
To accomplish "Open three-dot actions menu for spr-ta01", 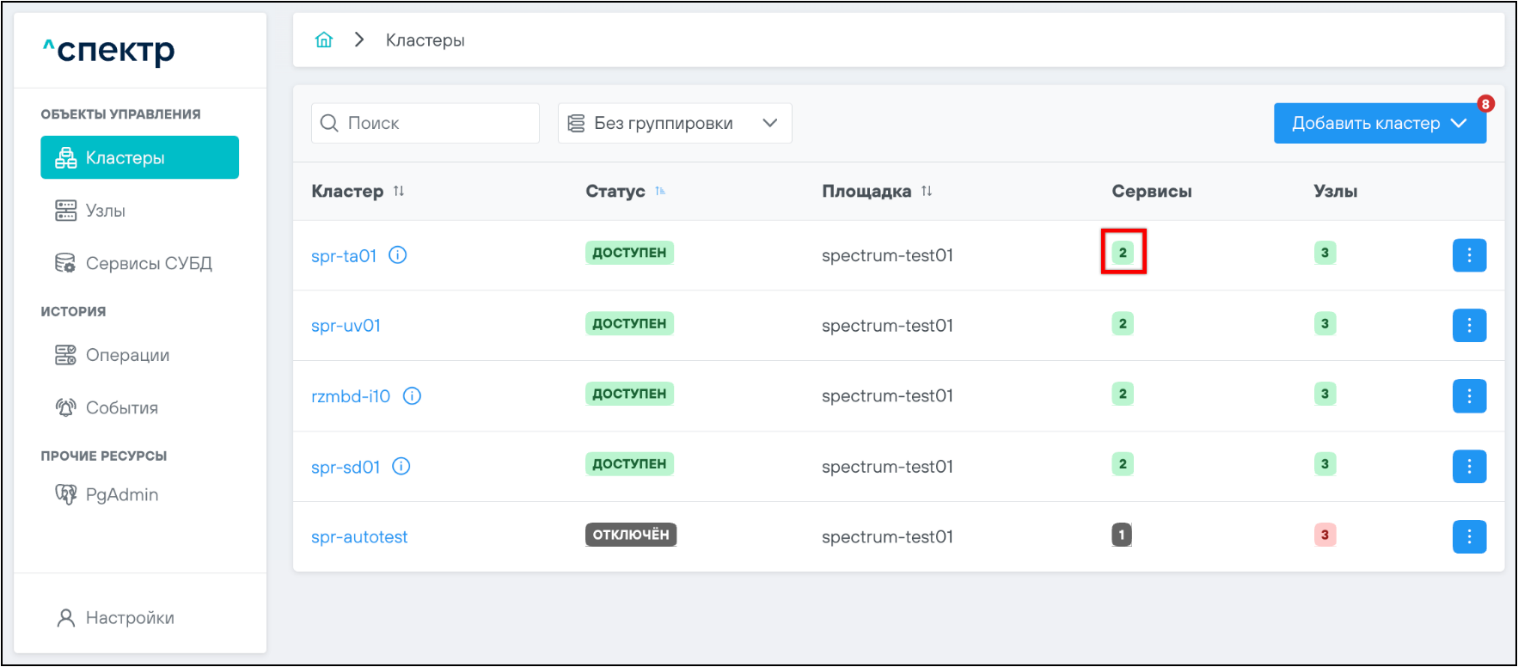I will pos(1468,255).
